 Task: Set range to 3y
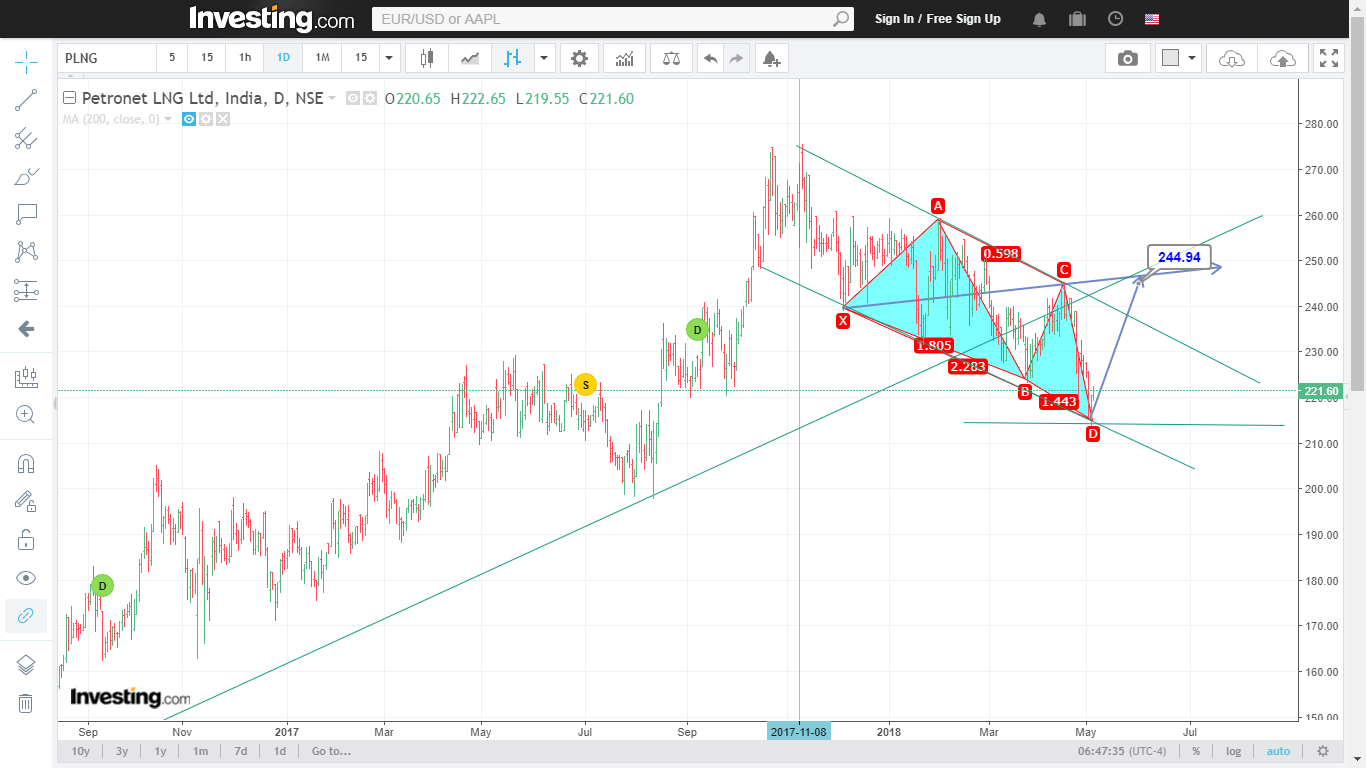tap(122, 751)
